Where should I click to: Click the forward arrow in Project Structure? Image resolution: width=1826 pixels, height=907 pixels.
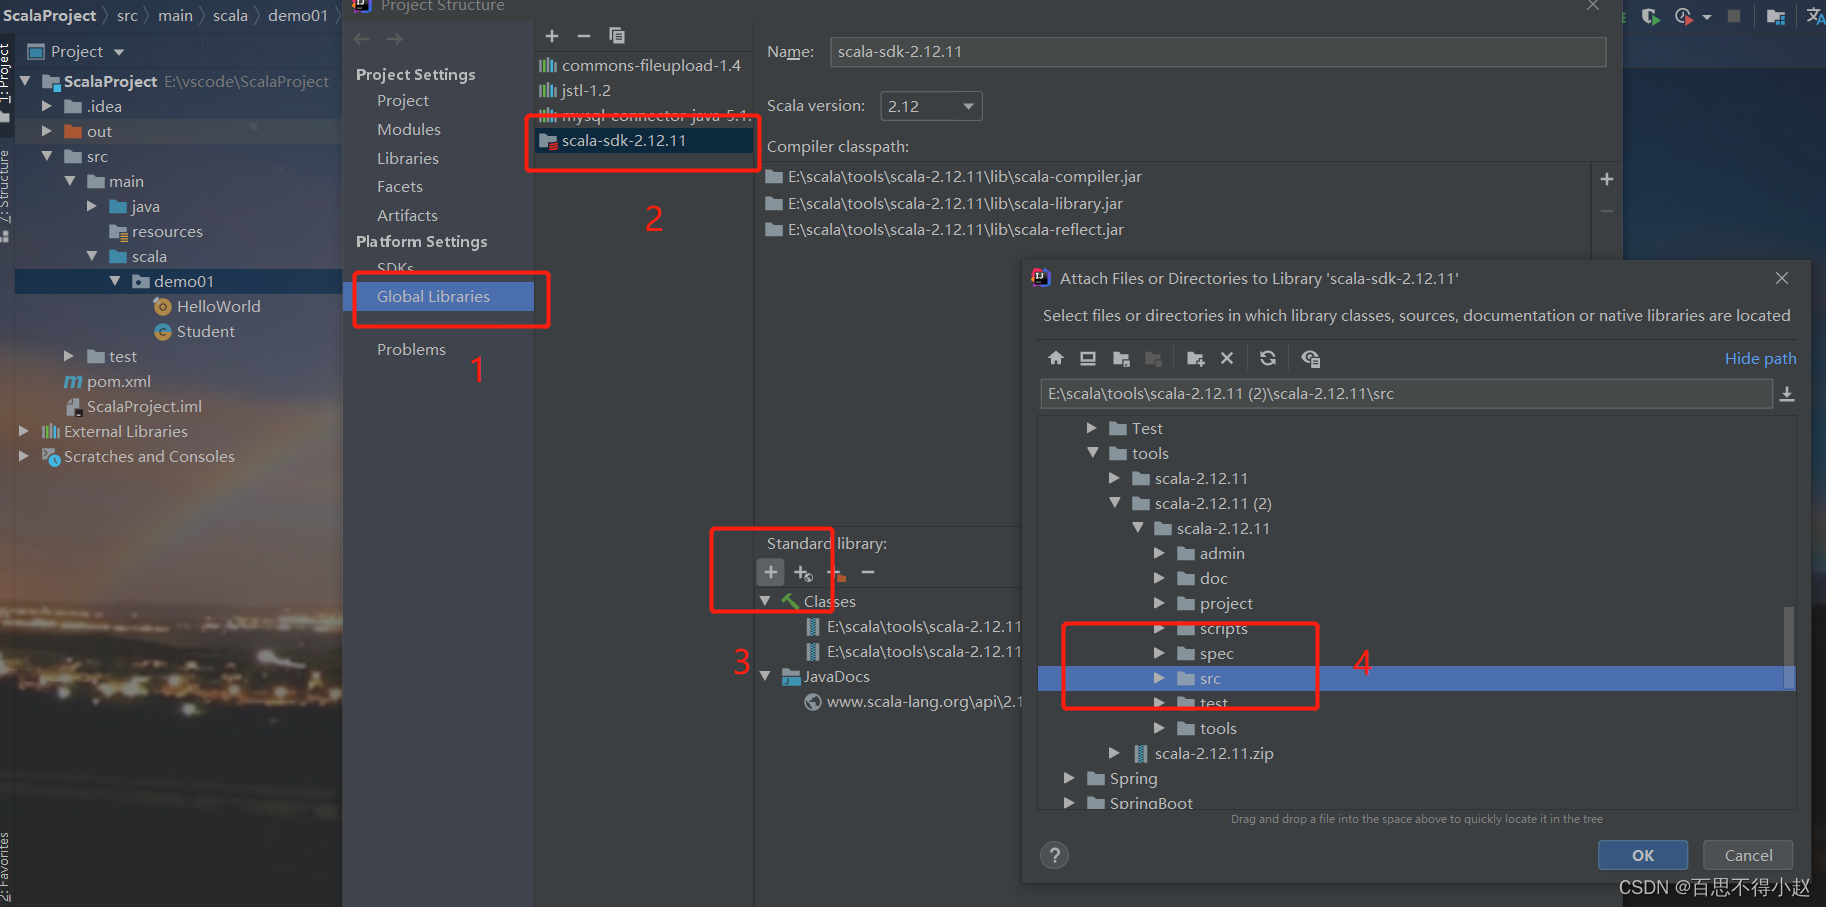click(x=395, y=39)
